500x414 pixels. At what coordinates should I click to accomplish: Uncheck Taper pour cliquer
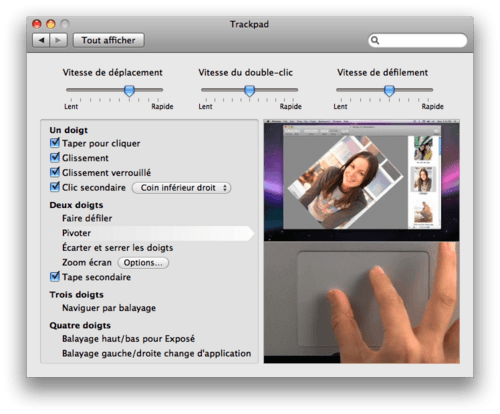(x=55, y=143)
